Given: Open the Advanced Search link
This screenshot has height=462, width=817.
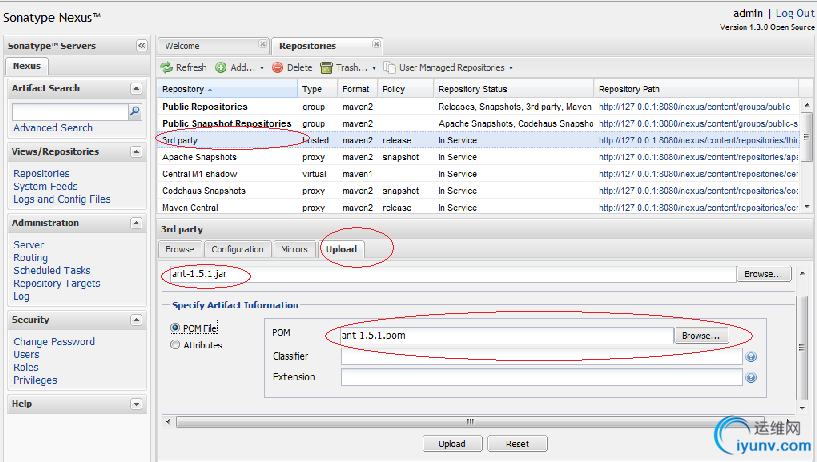Looking at the screenshot, I should [53, 128].
